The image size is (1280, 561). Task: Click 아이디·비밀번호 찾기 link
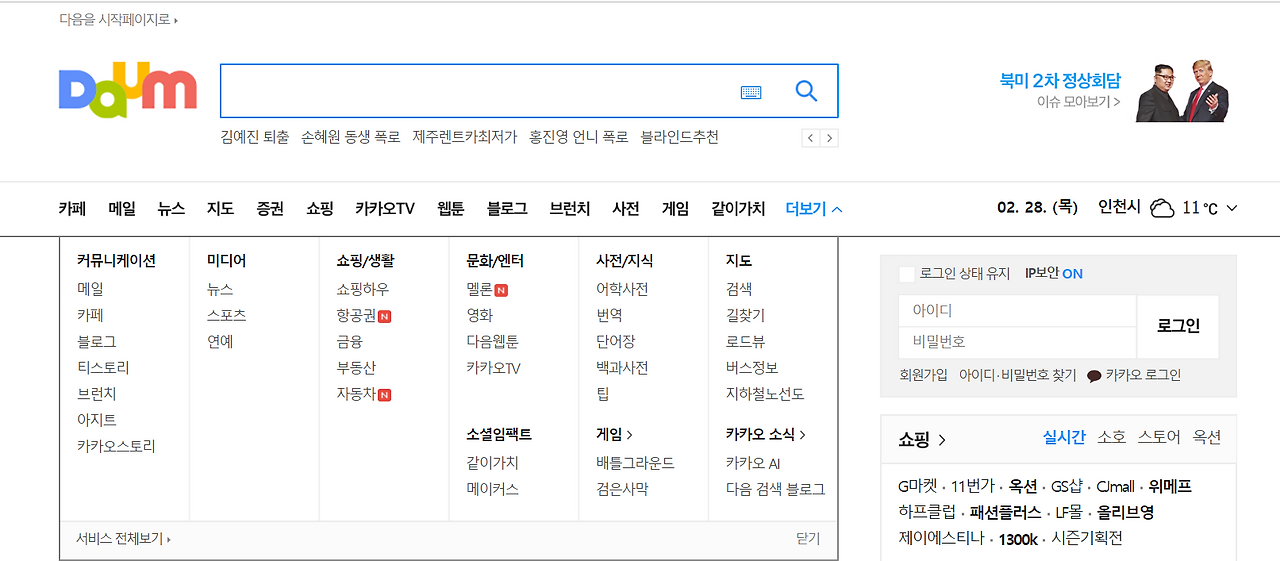[x=1018, y=375]
